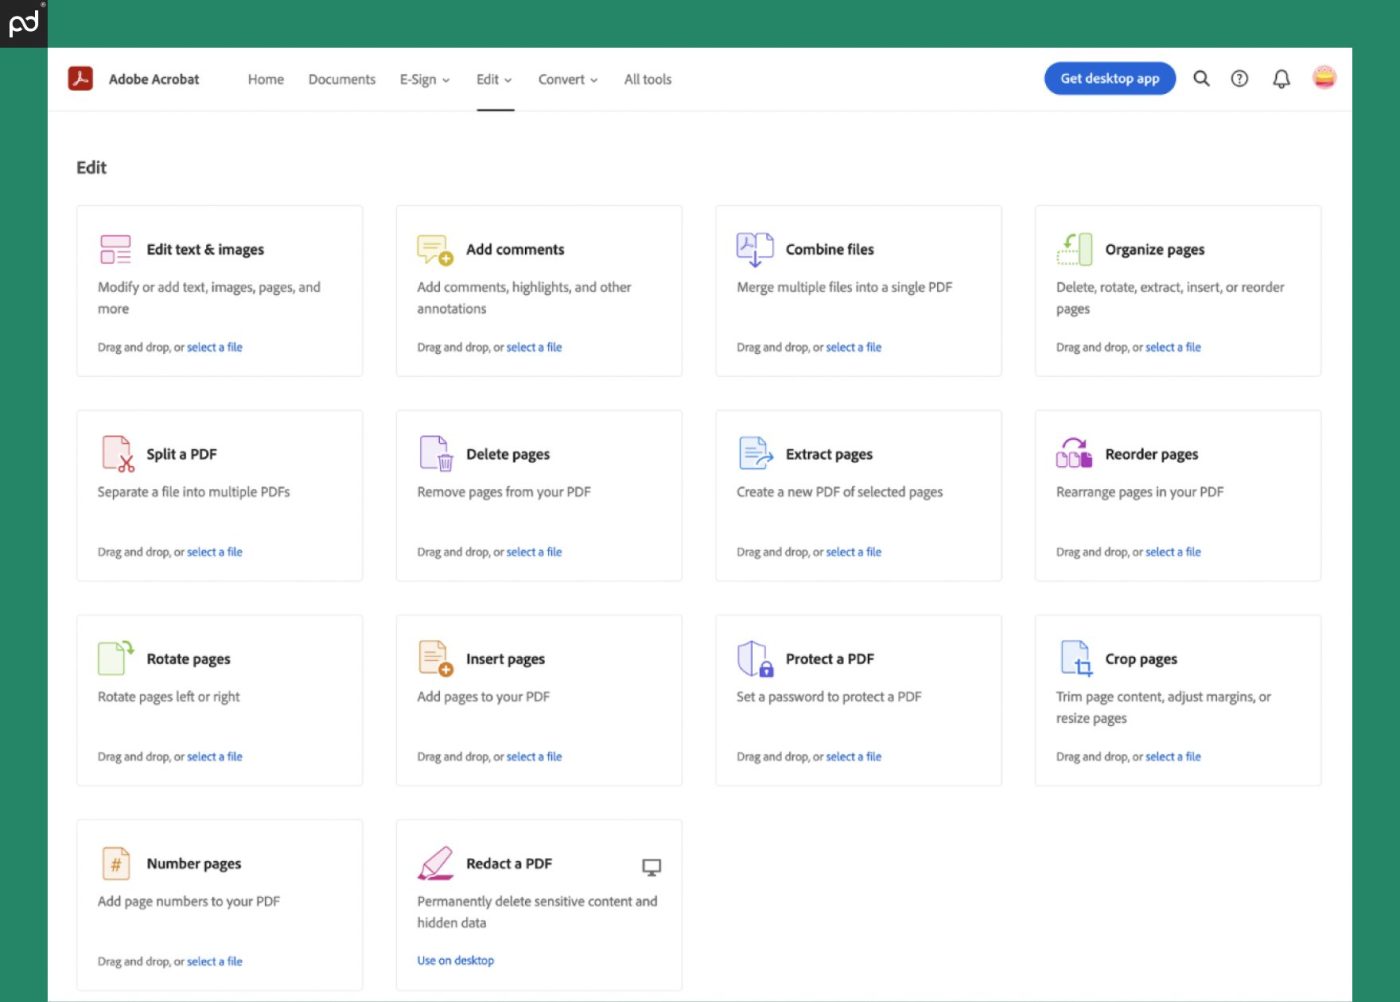Expand the Convert dropdown menu
1400x1002 pixels.
pyautogui.click(x=567, y=80)
